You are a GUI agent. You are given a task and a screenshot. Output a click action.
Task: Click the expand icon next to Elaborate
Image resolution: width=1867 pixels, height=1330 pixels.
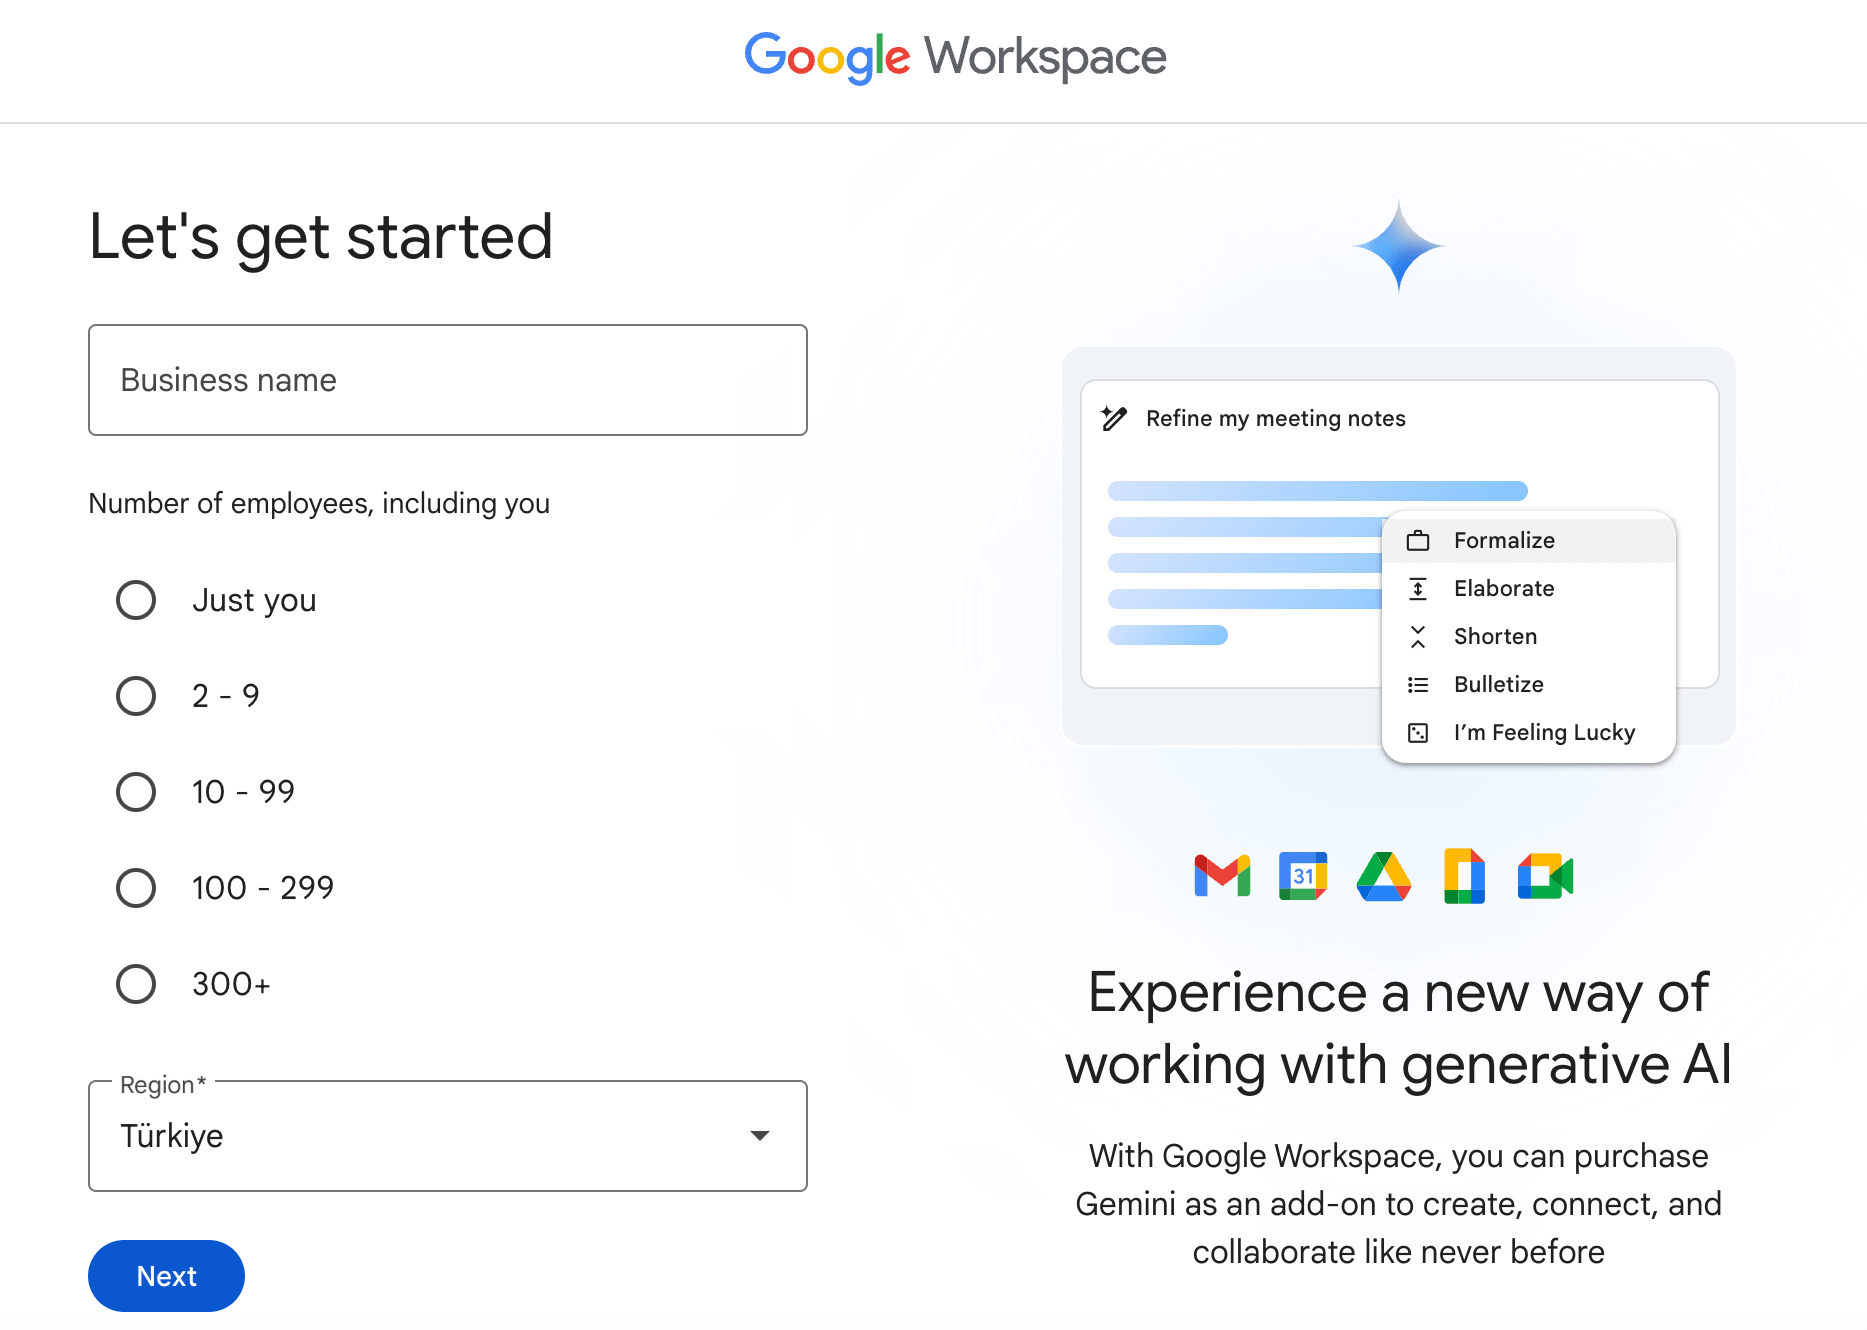pos(1418,589)
